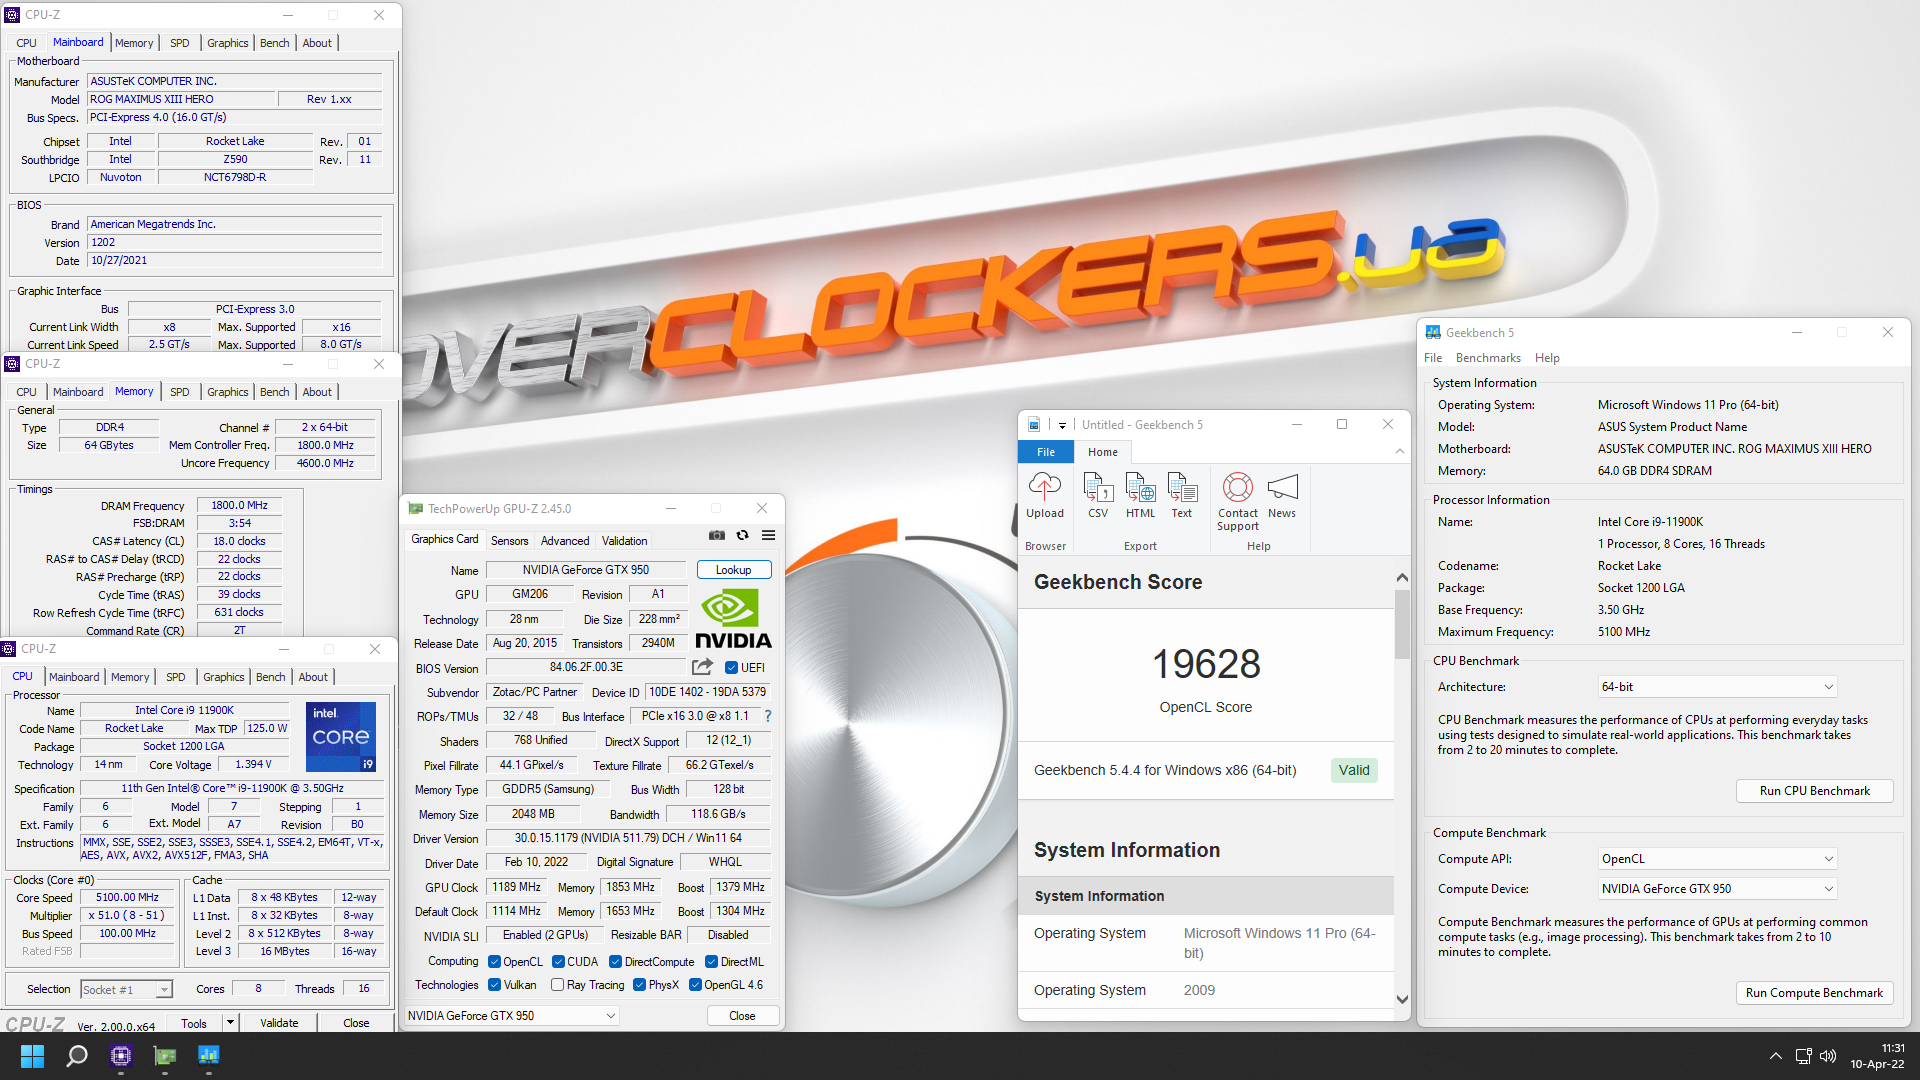
Task: Click the Valid badge in Geekbench results
Action: (x=1354, y=770)
